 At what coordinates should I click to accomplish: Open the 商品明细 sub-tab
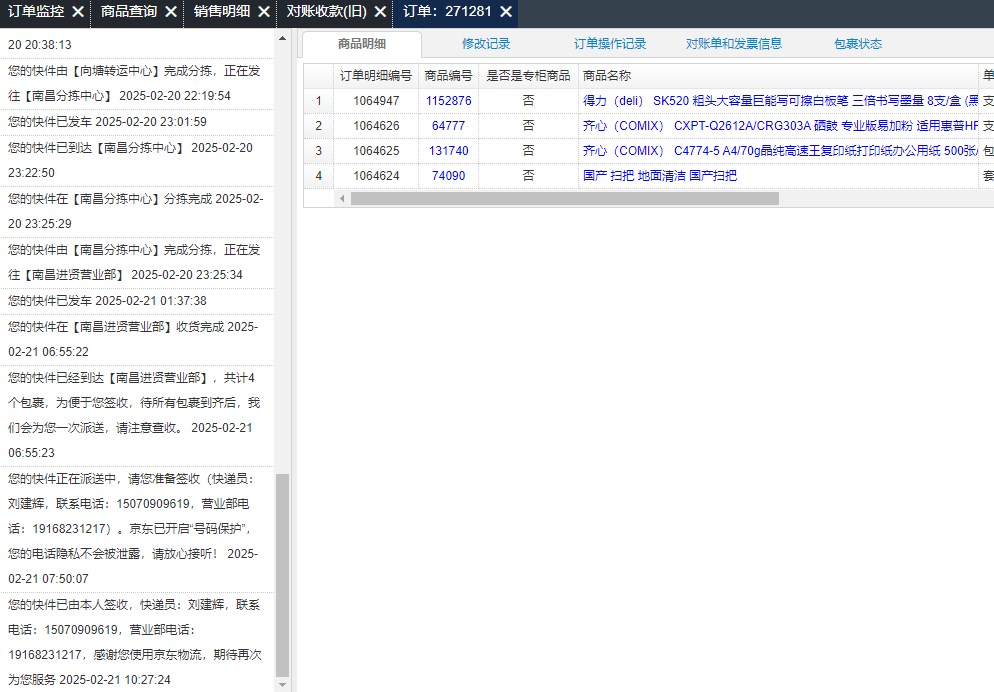[x=361, y=44]
